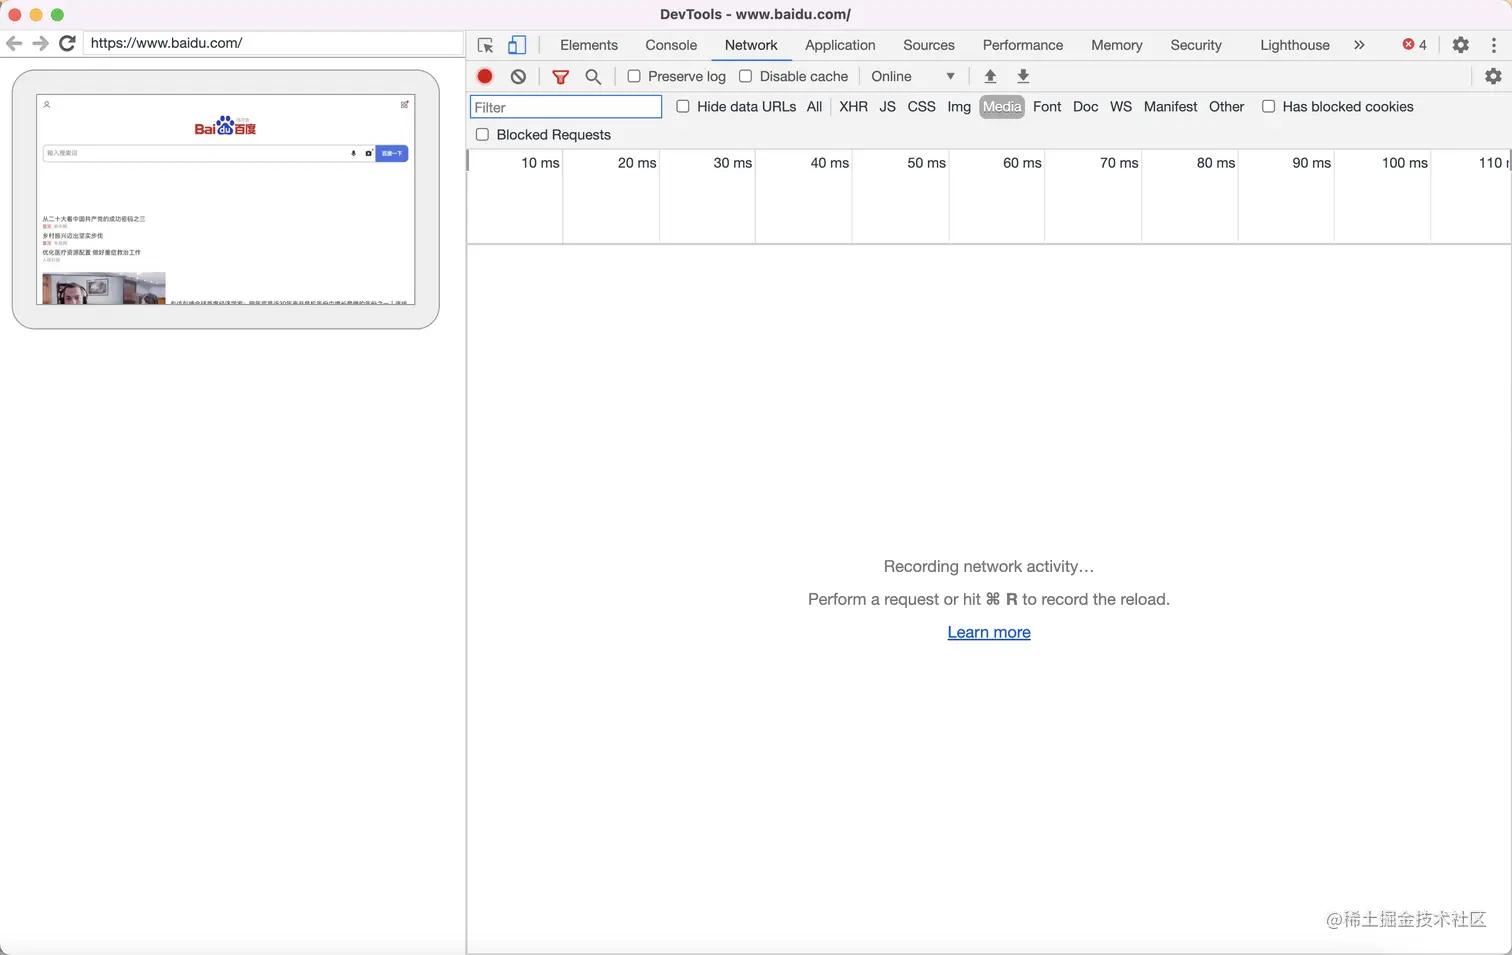The height and width of the screenshot is (955, 1512).
Task: Toggle the device toolbar icon
Action: [x=517, y=45]
